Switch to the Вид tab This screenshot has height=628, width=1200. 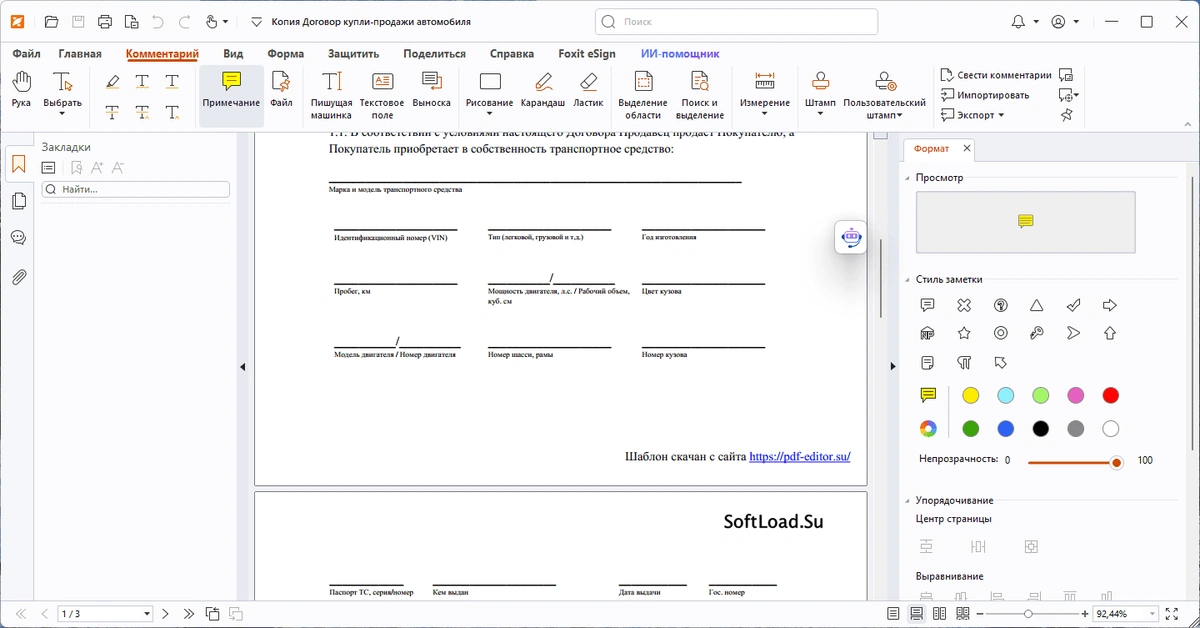[233, 54]
